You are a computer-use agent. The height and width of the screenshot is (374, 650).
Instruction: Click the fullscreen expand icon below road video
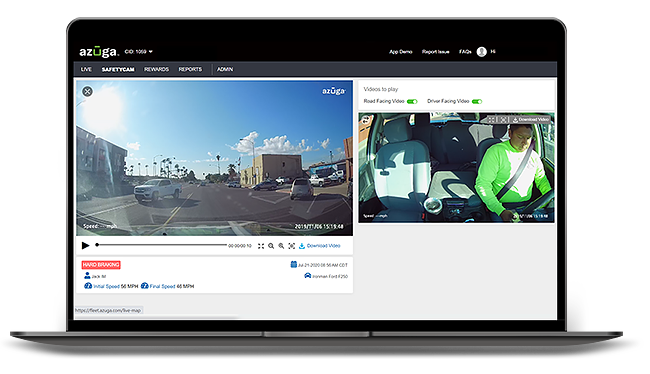(x=261, y=246)
